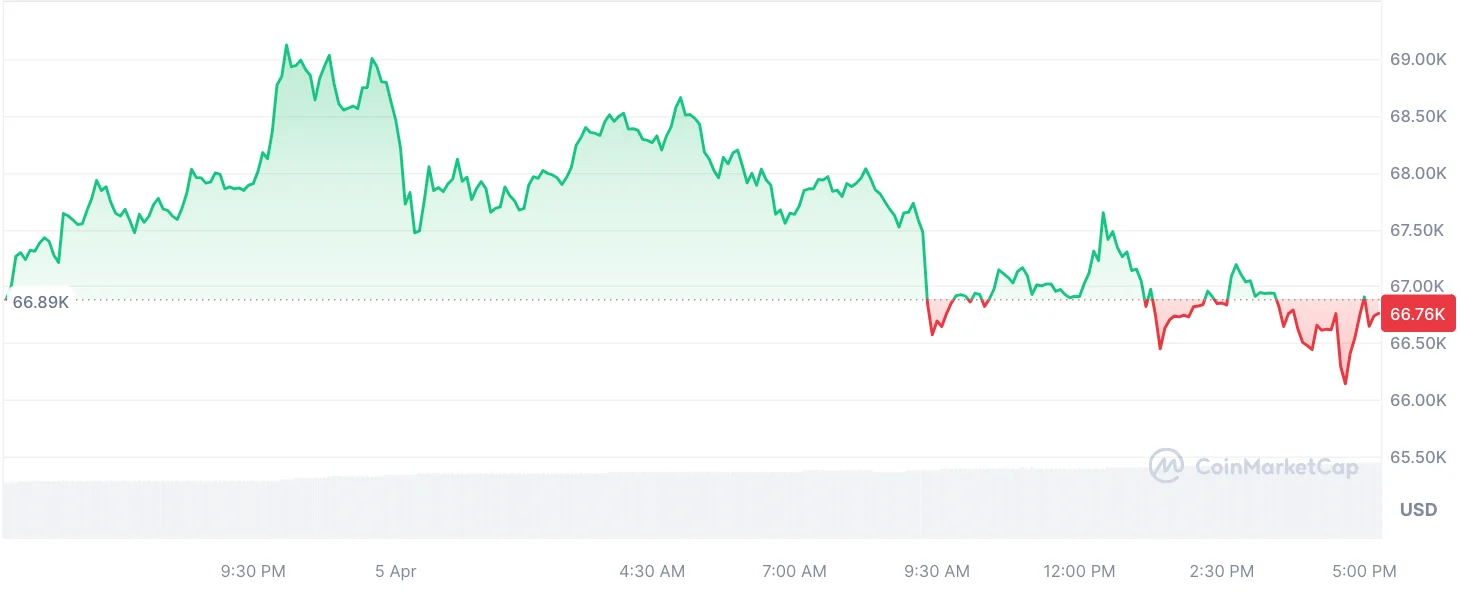The width and height of the screenshot is (1460, 592).
Task: Click the 65.50K price axis label
Action: [x=1419, y=458]
